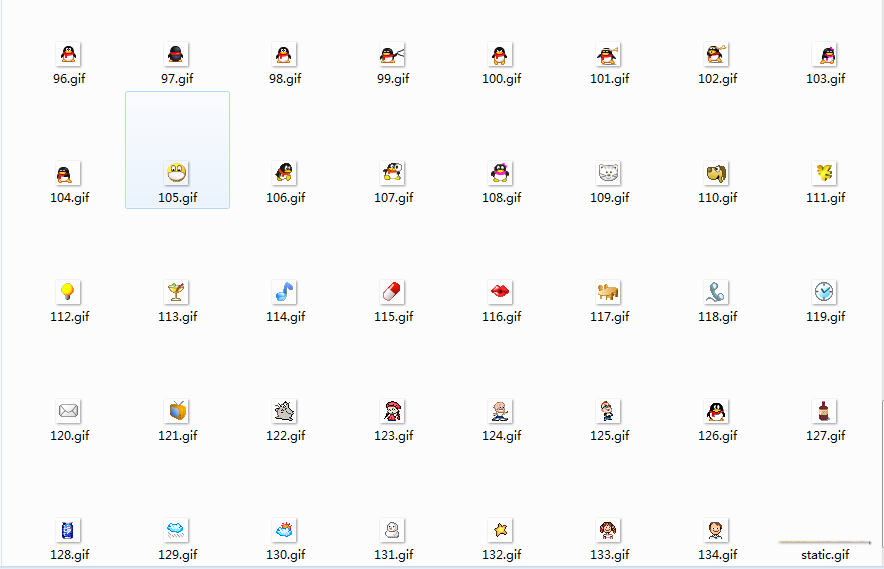Click the 132.gif file name label
Image resolution: width=884 pixels, height=569 pixels.
click(x=501, y=555)
